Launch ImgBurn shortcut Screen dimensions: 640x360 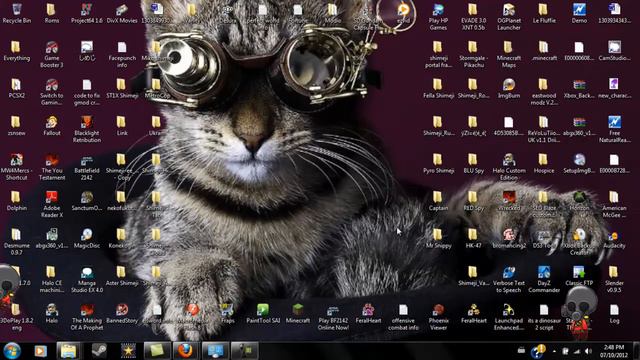pyautogui.click(x=509, y=89)
